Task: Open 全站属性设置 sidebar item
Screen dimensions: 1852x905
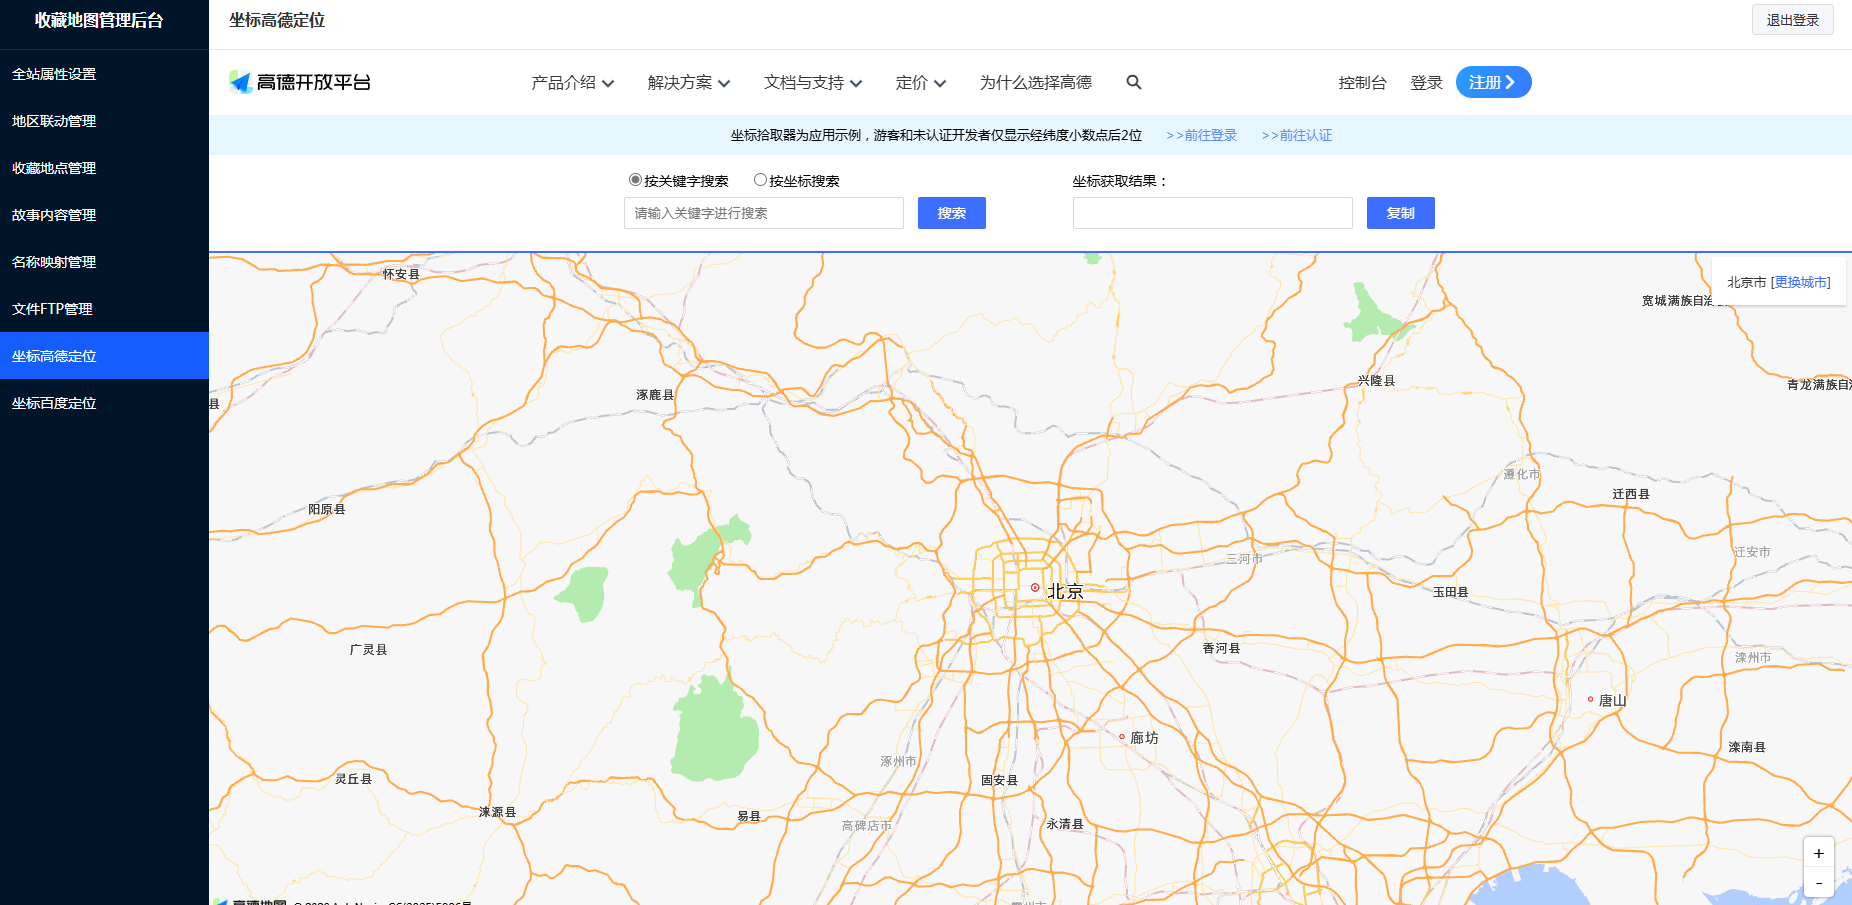Action: [x=104, y=74]
